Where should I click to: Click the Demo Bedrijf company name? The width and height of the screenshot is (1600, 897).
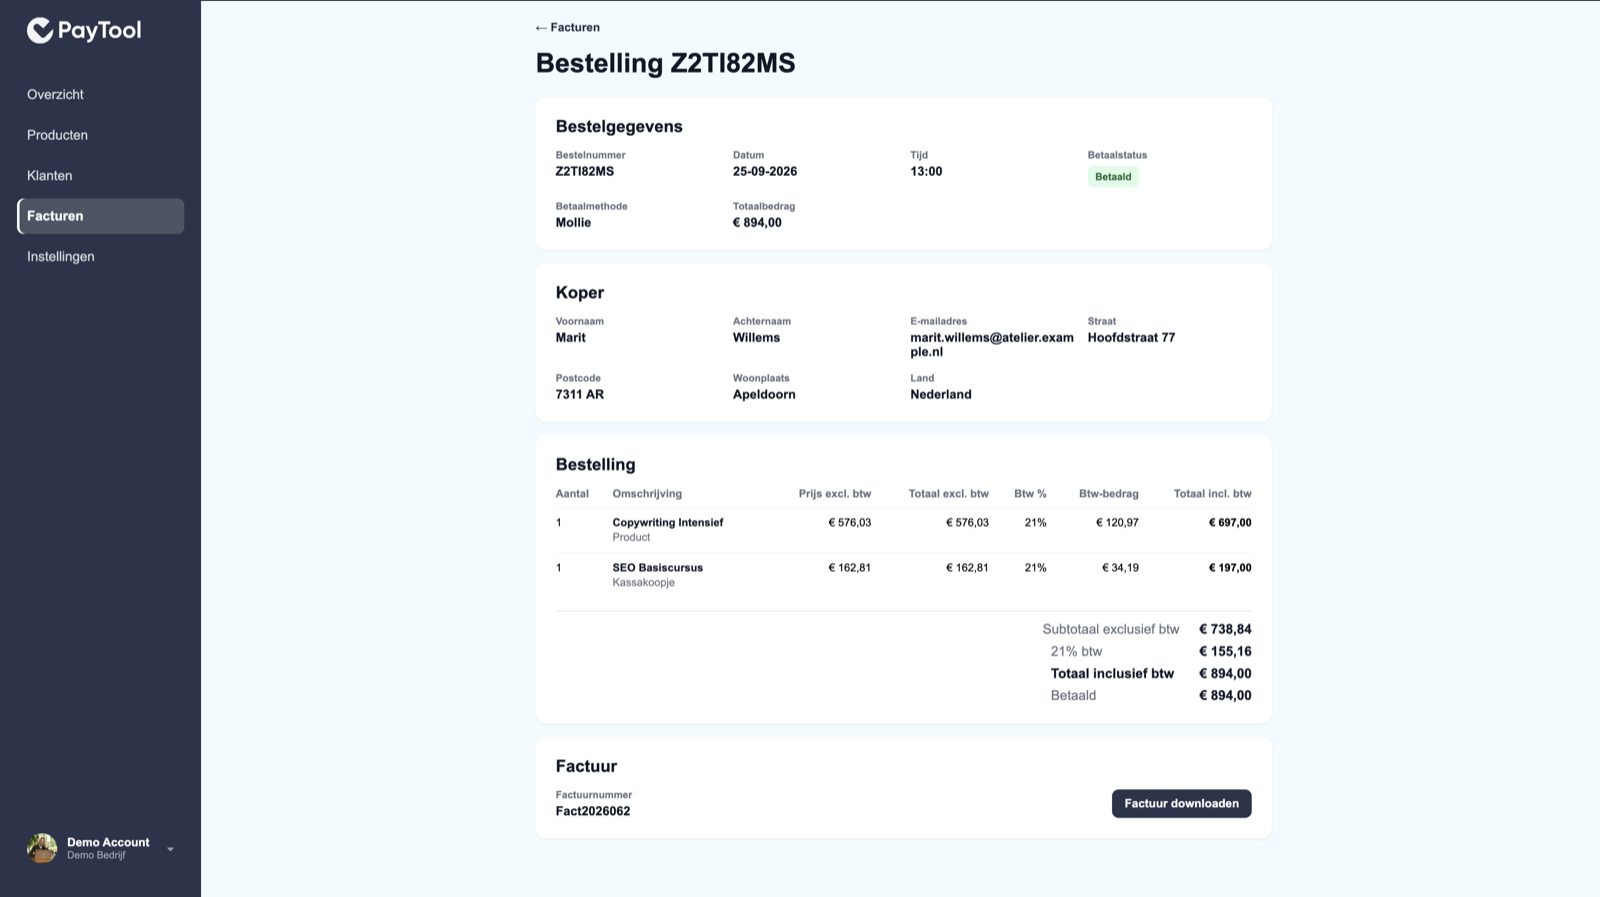click(96, 856)
